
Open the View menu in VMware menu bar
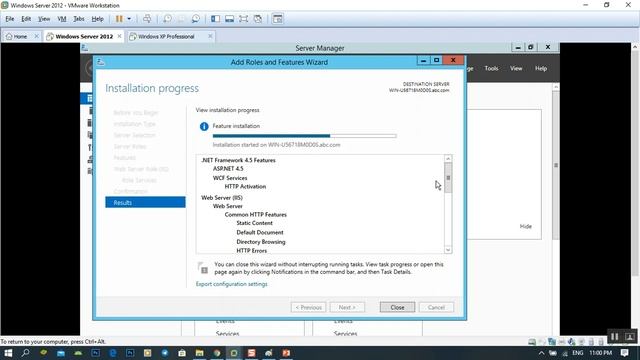(44, 19)
